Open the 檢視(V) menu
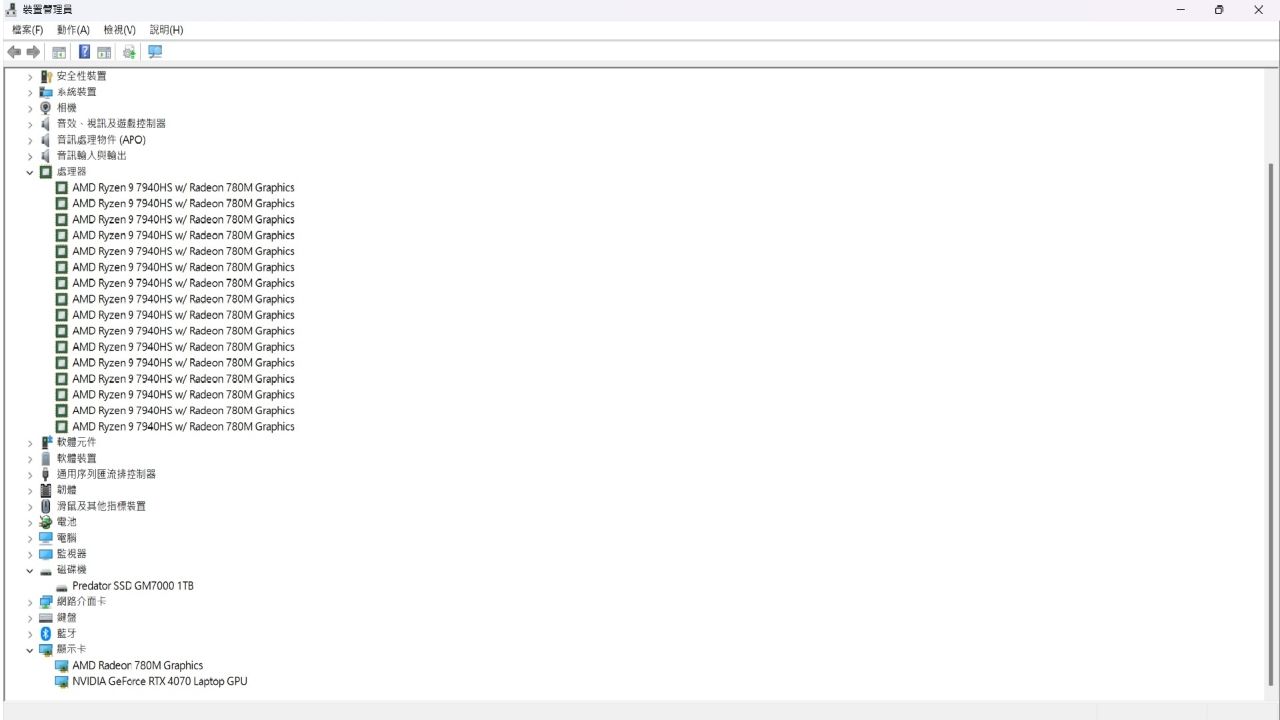 [119, 30]
